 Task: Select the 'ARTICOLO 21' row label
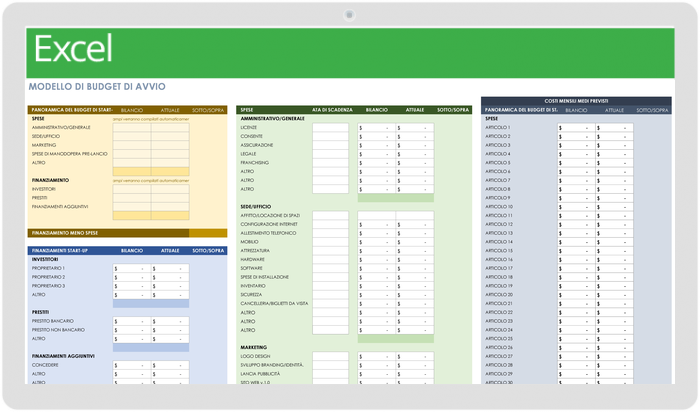[x=499, y=304]
